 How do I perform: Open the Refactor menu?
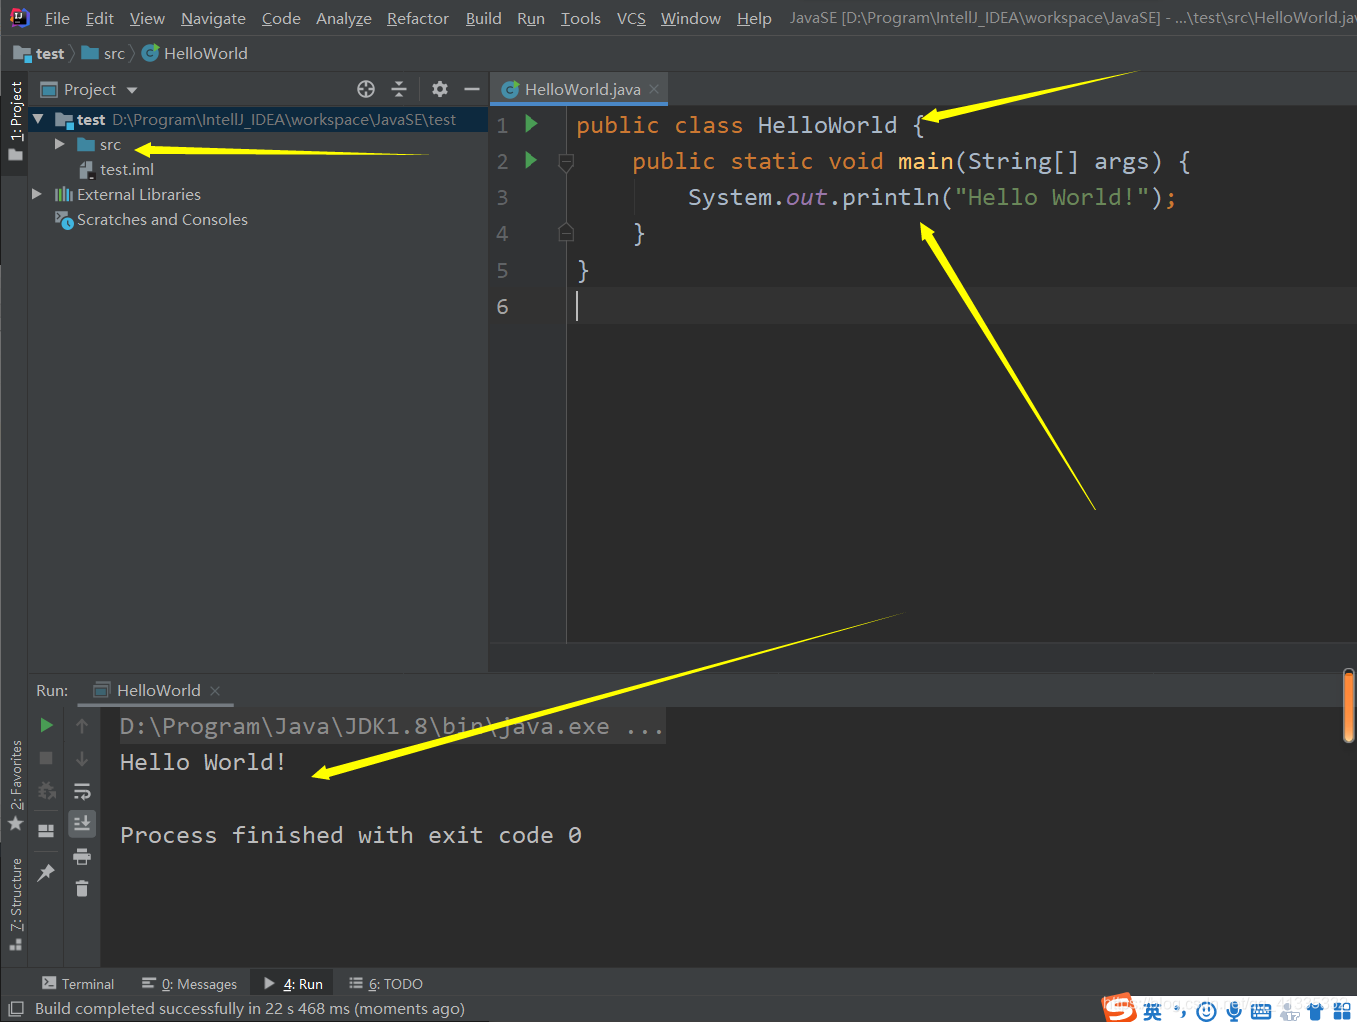coord(418,18)
